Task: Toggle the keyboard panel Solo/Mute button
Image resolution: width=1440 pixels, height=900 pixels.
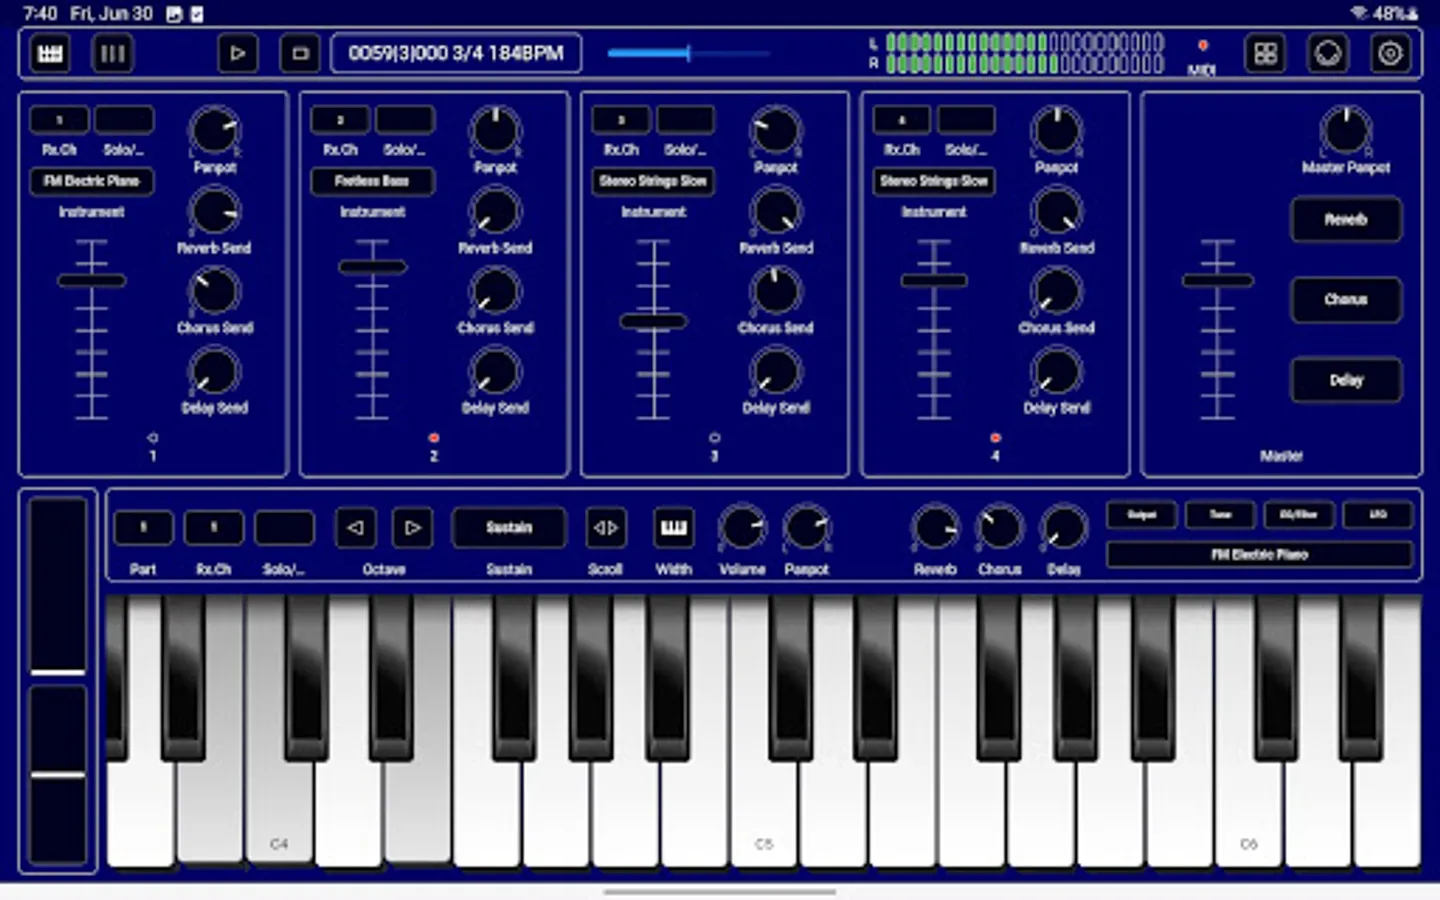Action: coord(285,528)
